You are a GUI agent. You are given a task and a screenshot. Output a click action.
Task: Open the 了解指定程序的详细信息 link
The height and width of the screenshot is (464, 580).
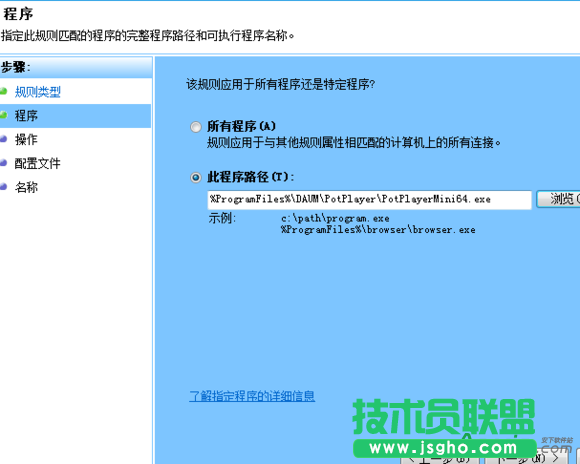click(252, 396)
